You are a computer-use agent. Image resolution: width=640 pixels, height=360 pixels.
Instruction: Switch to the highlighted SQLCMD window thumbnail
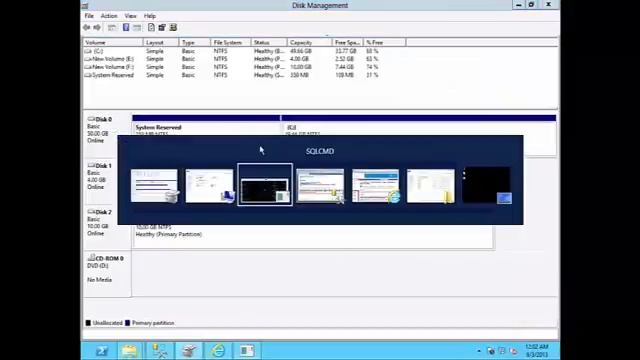pos(265,185)
